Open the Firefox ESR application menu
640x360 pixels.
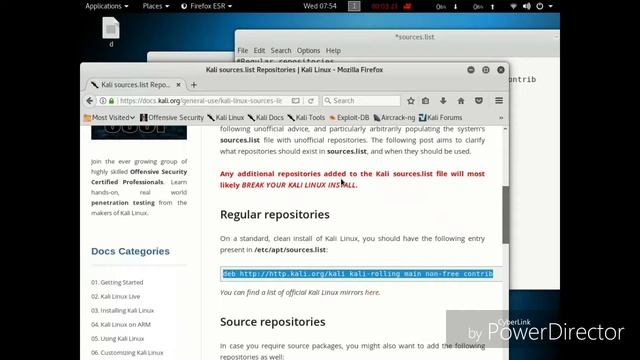coord(207,6)
